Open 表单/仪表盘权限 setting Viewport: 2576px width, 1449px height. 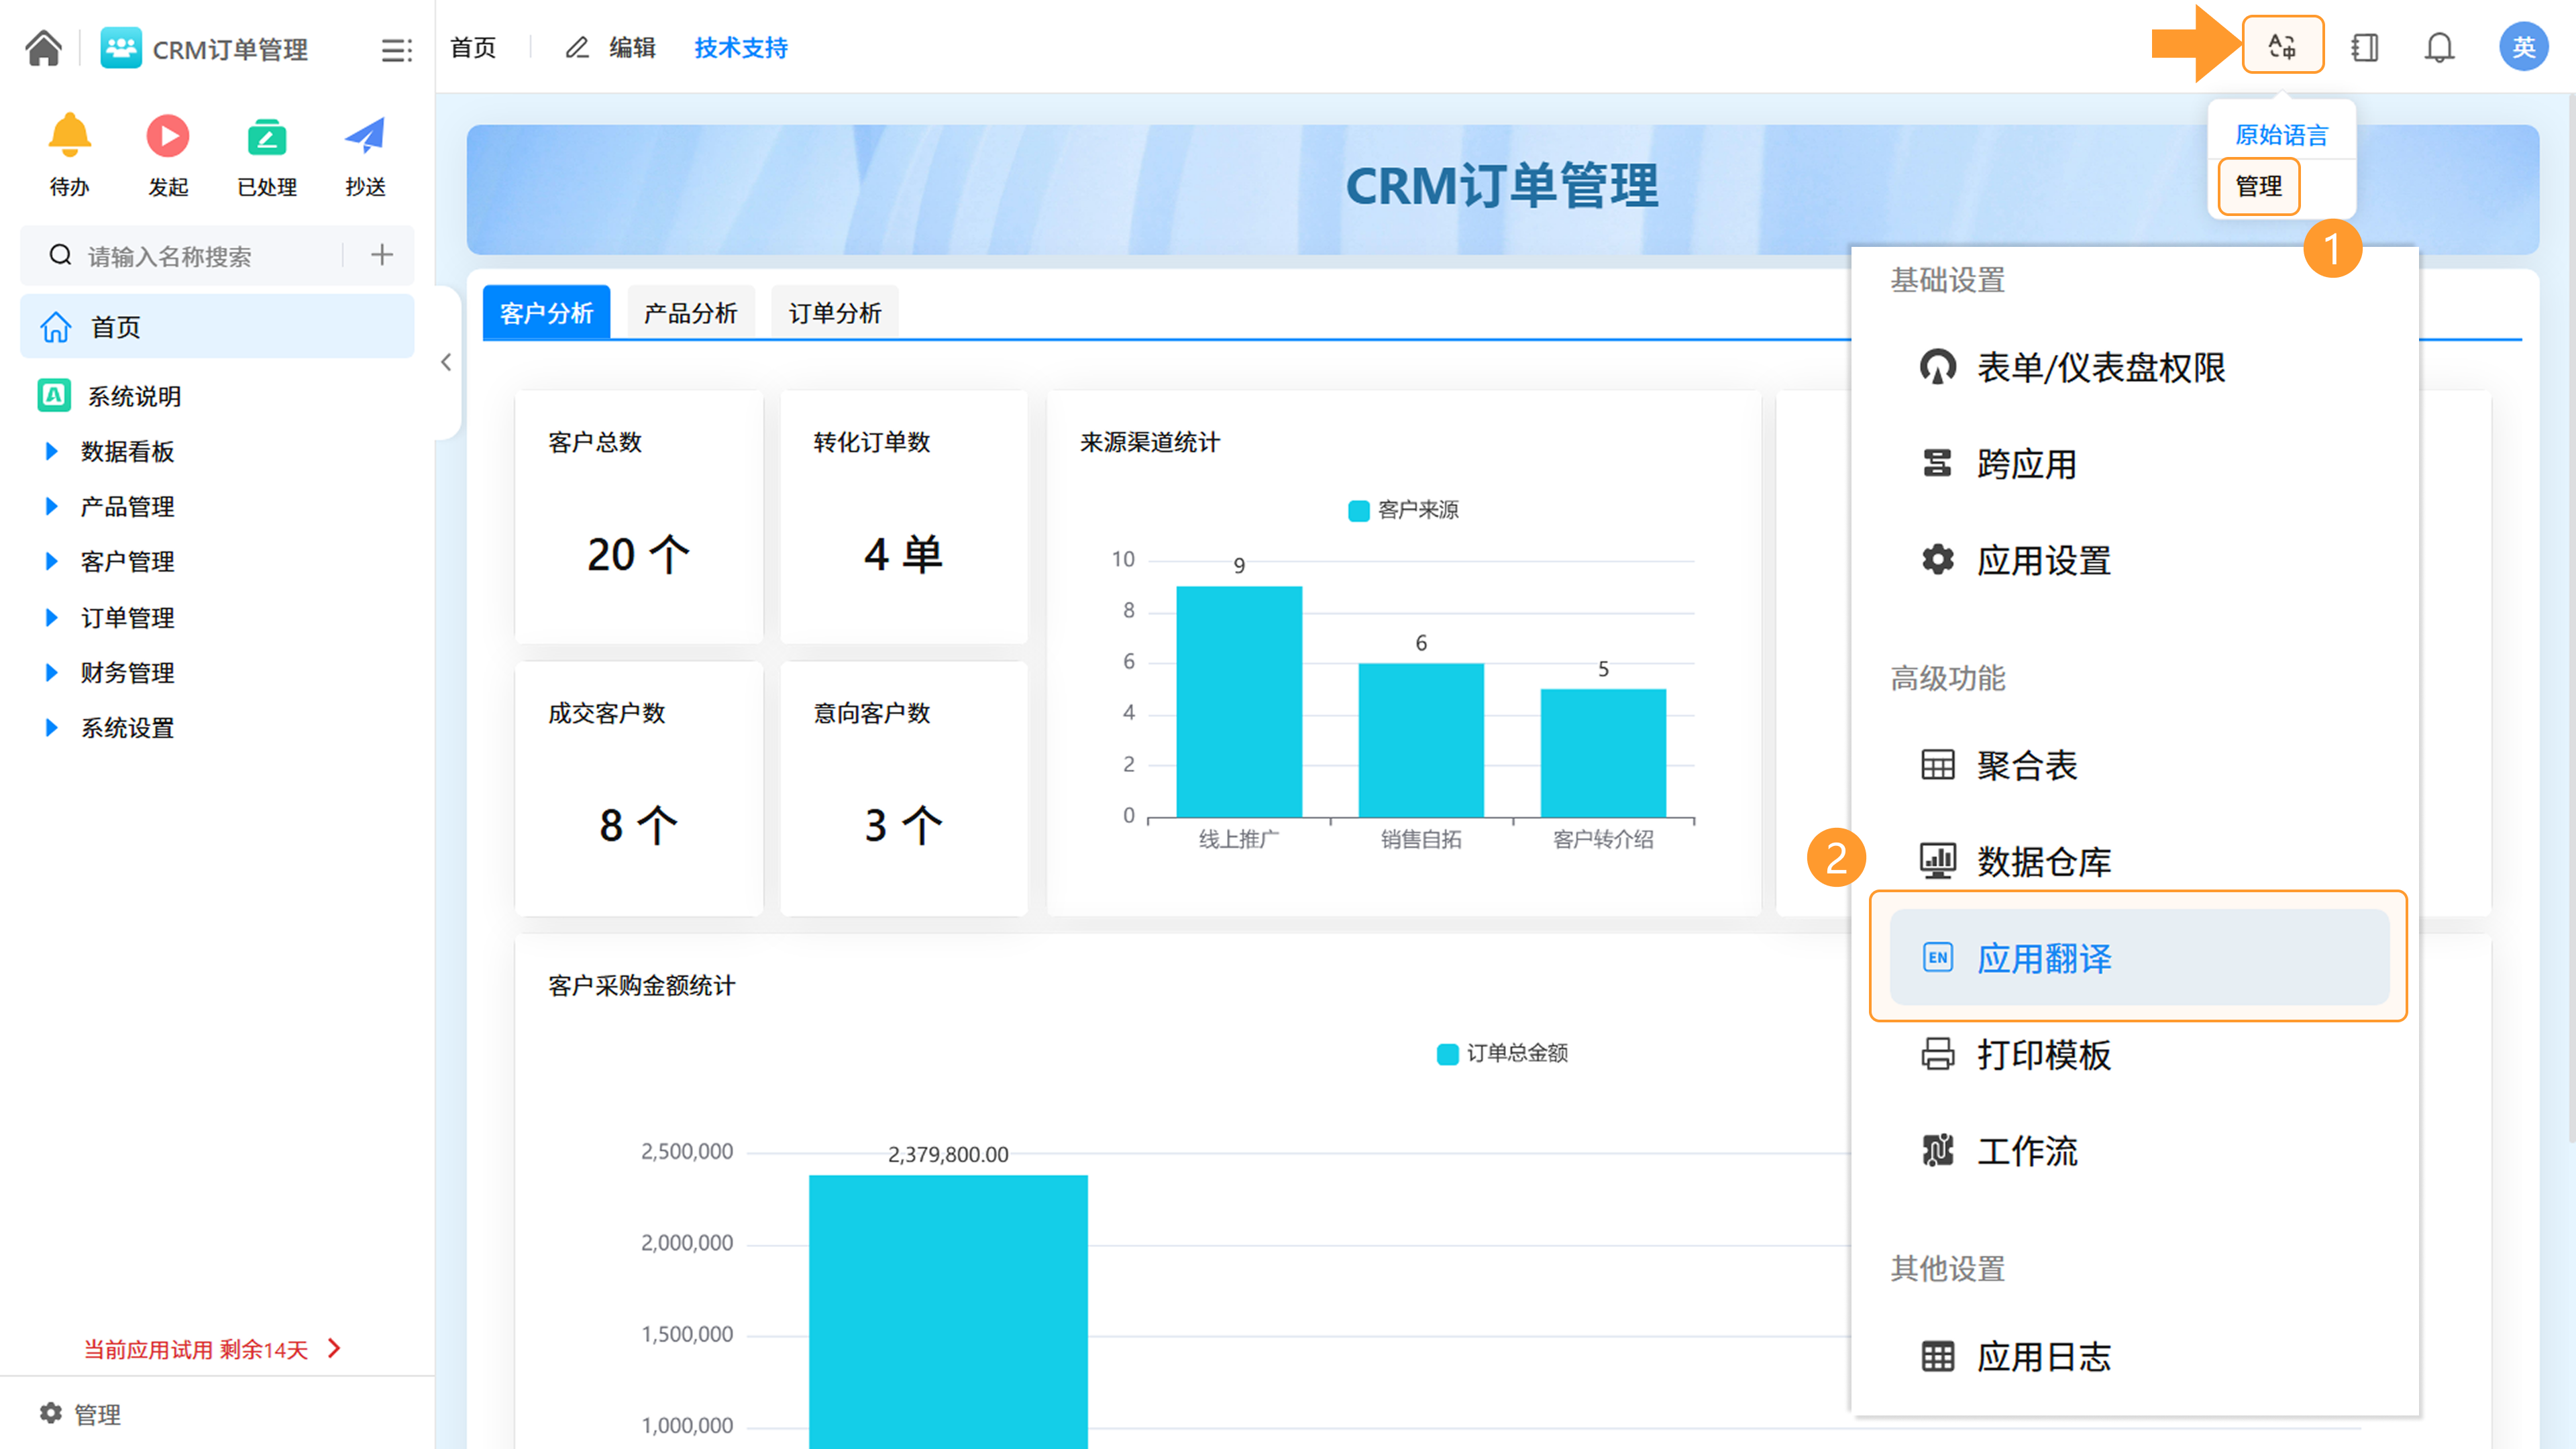click(x=2072, y=367)
